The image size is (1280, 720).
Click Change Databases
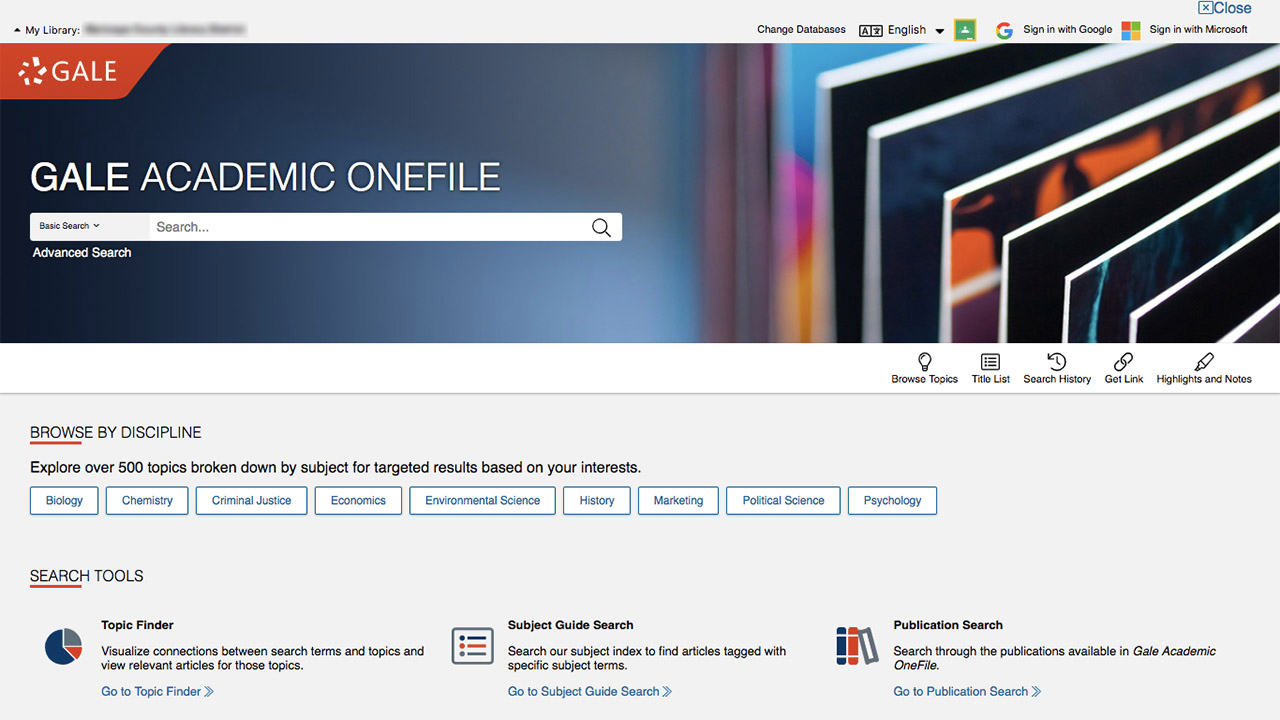point(801,30)
